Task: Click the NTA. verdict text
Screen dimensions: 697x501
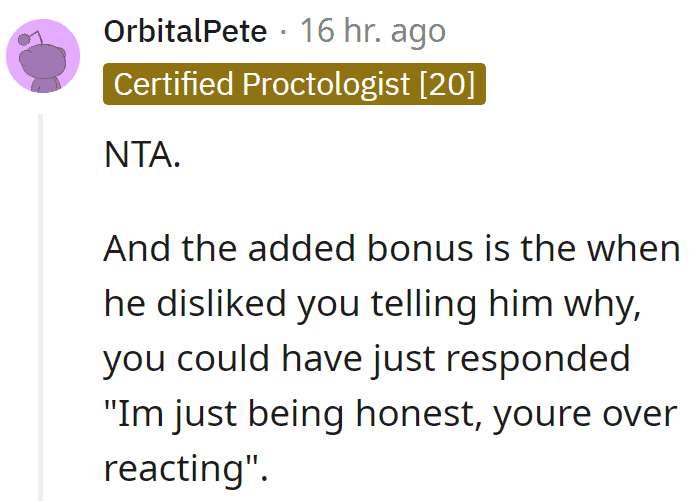Action: pyautogui.click(x=142, y=155)
